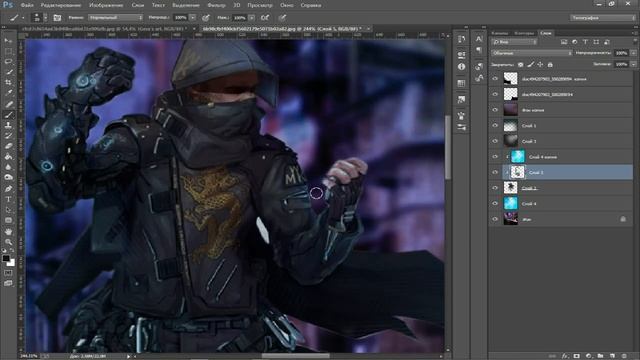Select the Zoom tool

[8, 242]
